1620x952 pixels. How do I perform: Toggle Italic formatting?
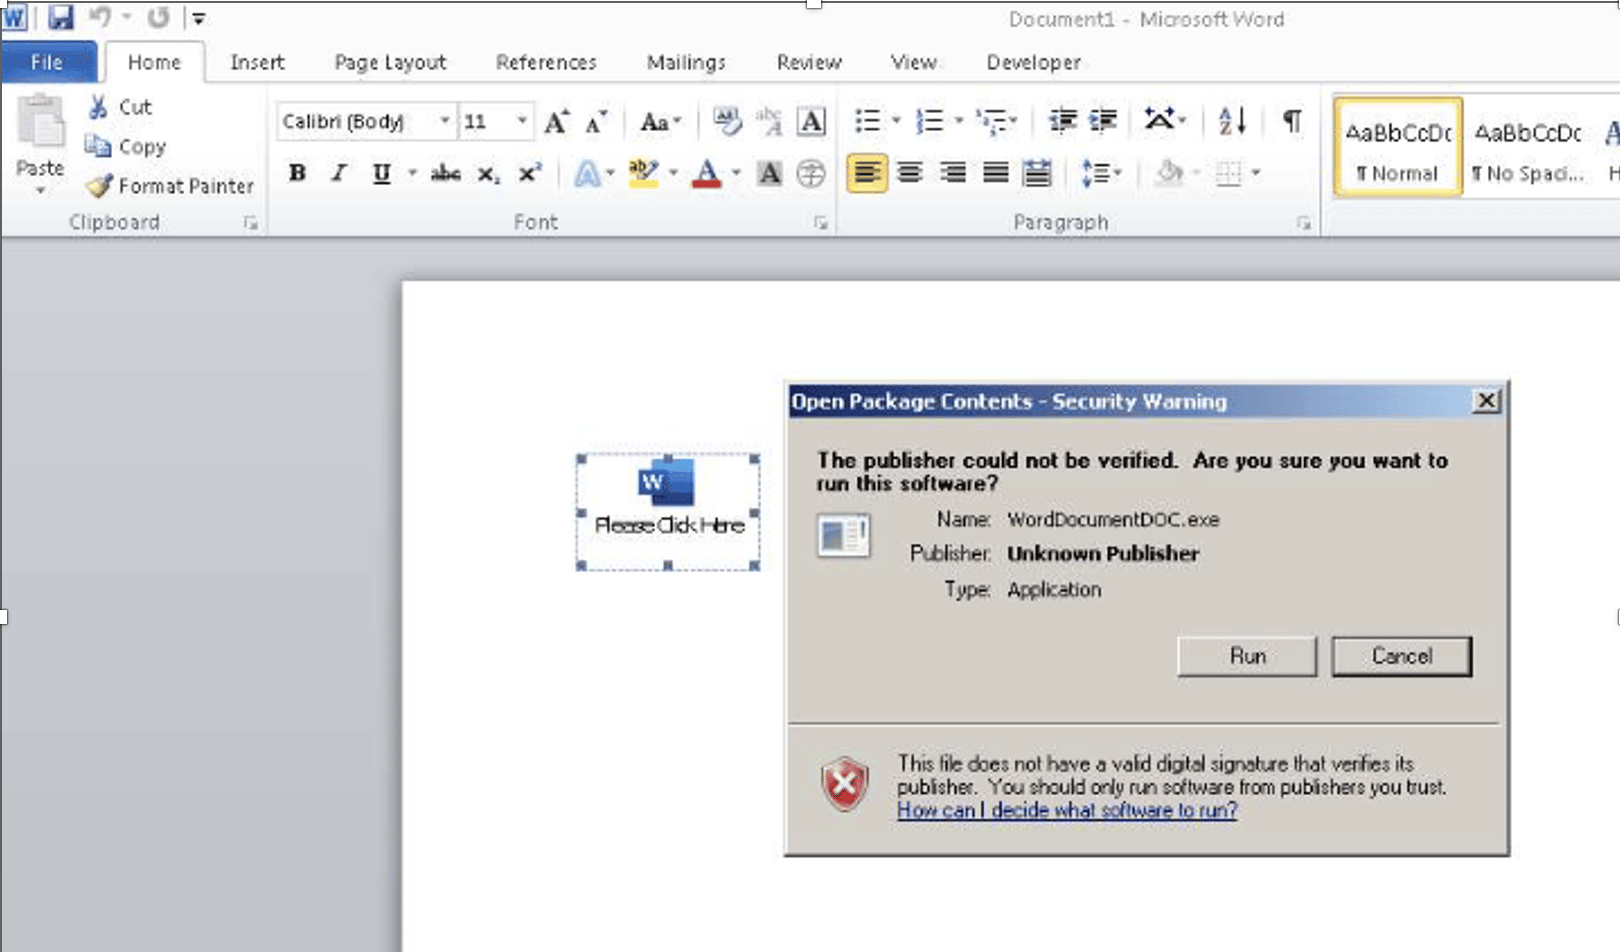(x=339, y=173)
